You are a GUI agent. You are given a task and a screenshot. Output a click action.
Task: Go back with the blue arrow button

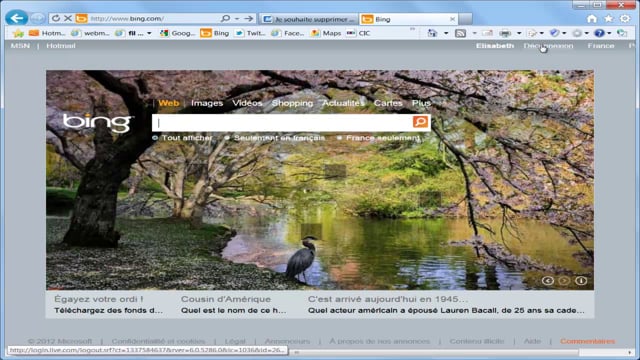point(17,18)
